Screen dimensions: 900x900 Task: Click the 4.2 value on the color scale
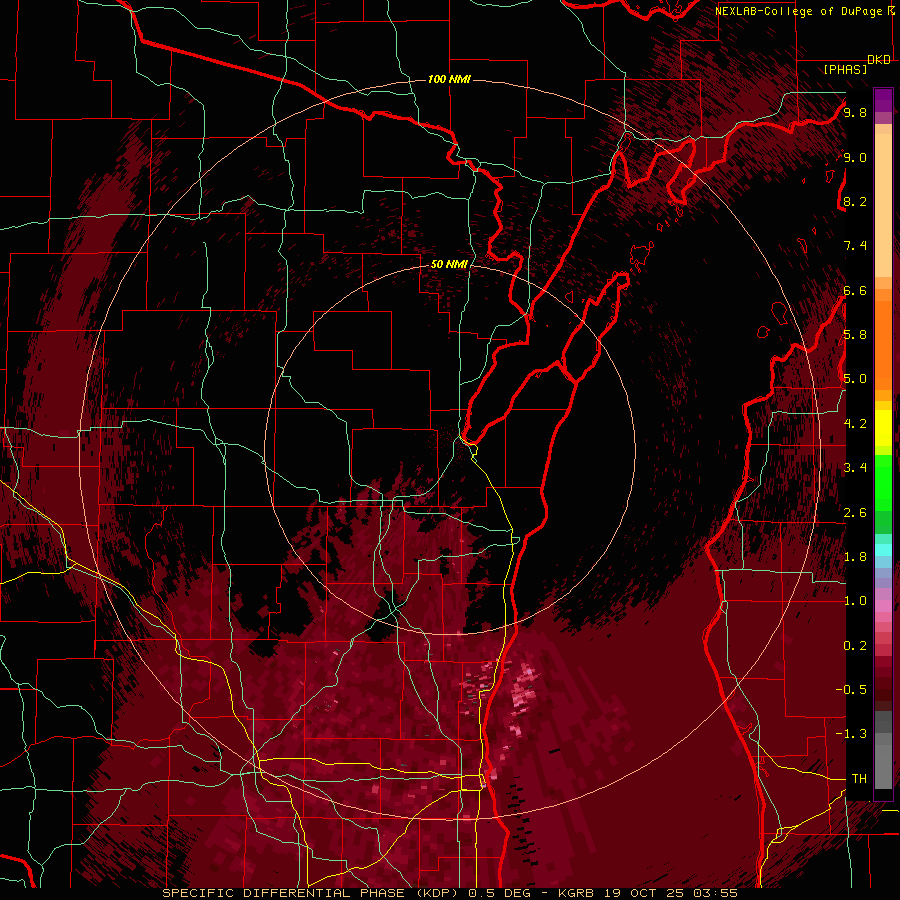tap(855, 424)
